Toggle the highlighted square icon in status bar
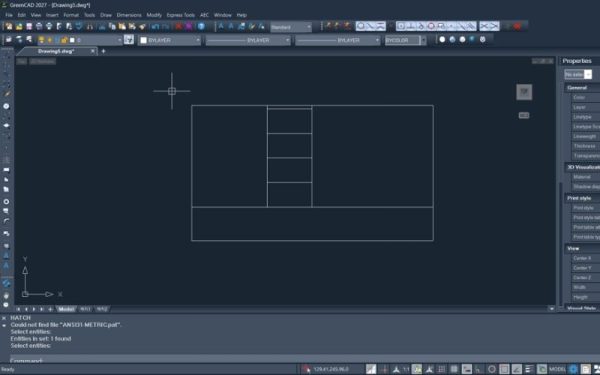The height and width of the screenshot is (375, 600). (504, 369)
